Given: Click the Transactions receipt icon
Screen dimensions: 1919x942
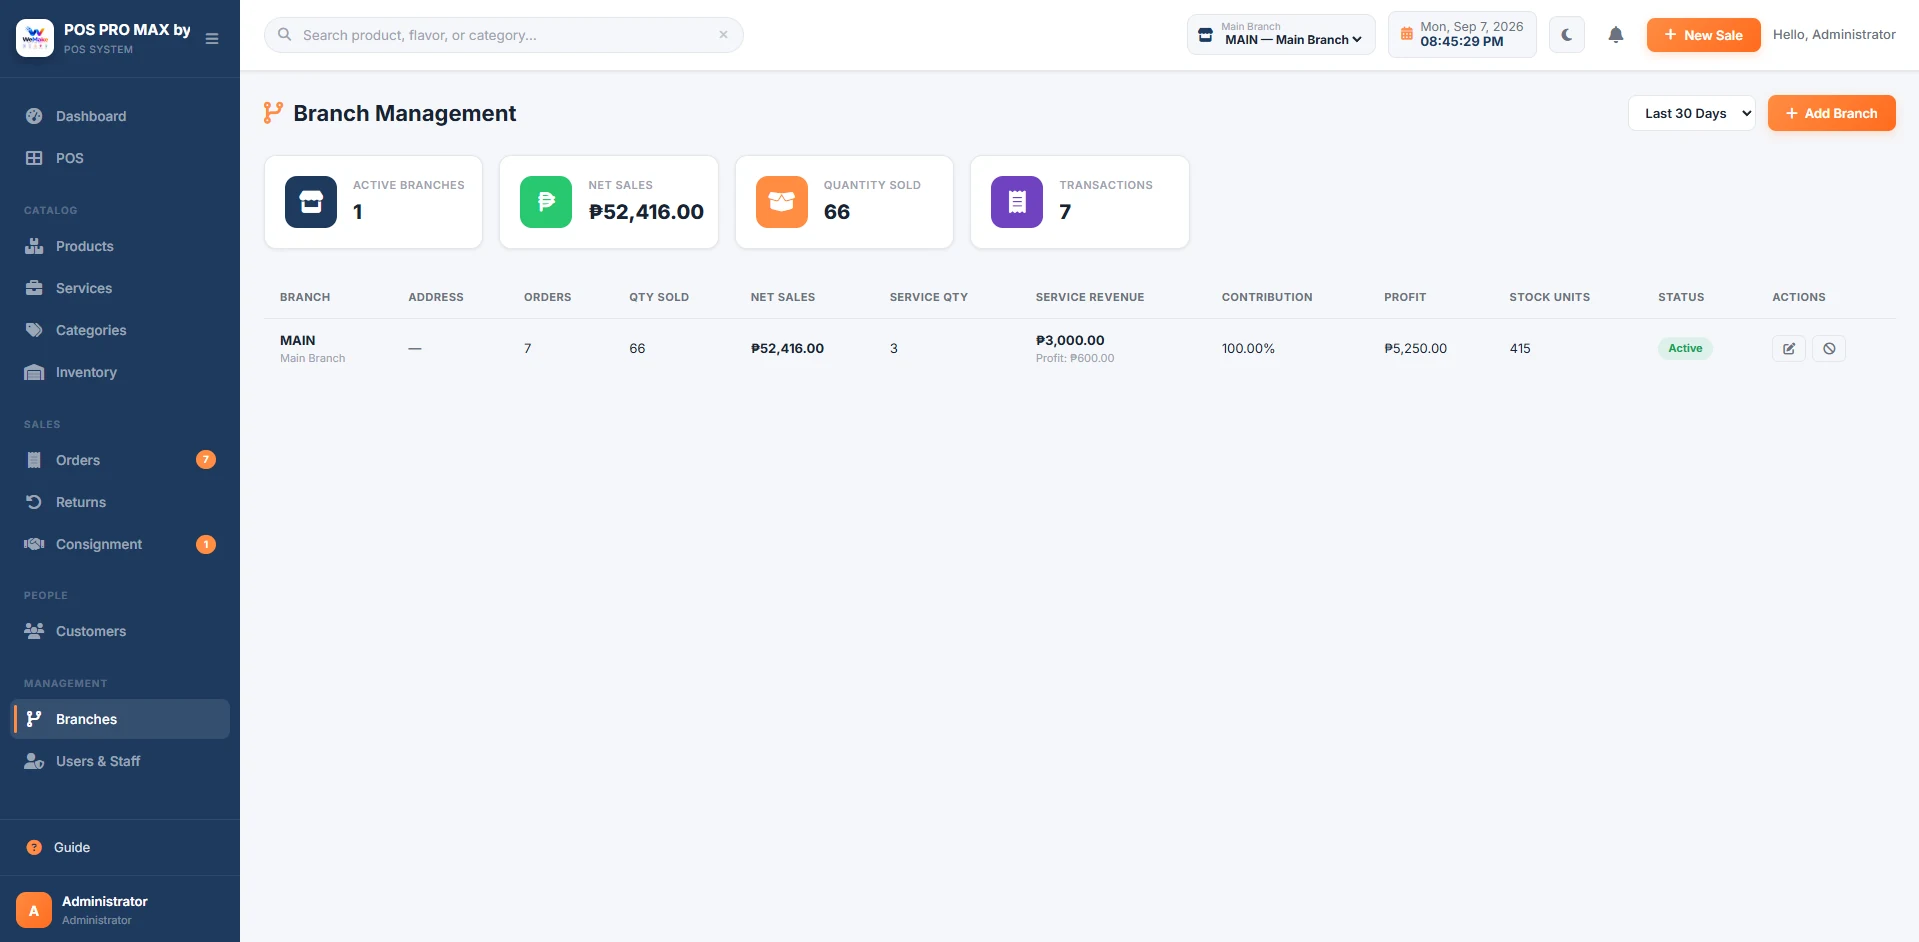Looking at the screenshot, I should pyautogui.click(x=1017, y=202).
